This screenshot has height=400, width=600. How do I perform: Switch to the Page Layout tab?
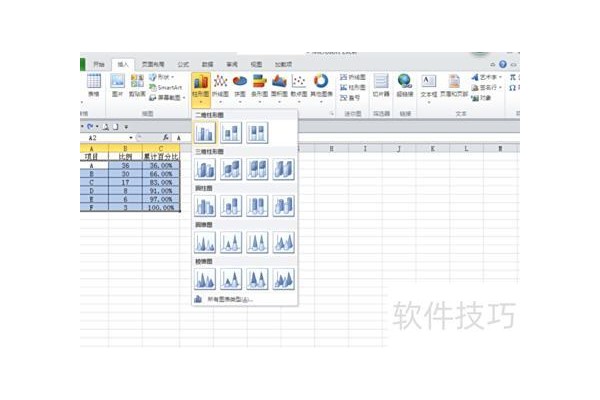tap(153, 64)
